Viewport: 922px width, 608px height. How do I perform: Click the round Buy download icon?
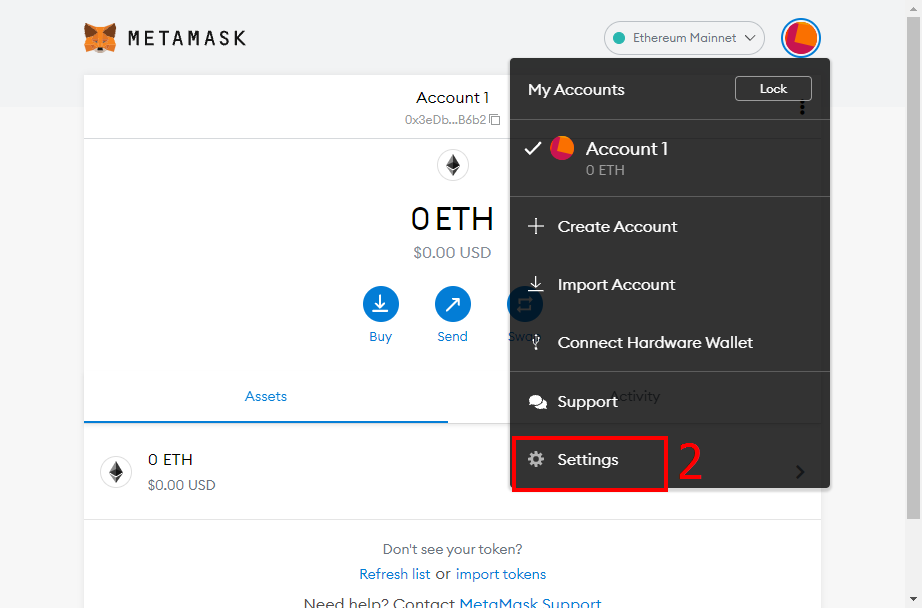pyautogui.click(x=380, y=304)
